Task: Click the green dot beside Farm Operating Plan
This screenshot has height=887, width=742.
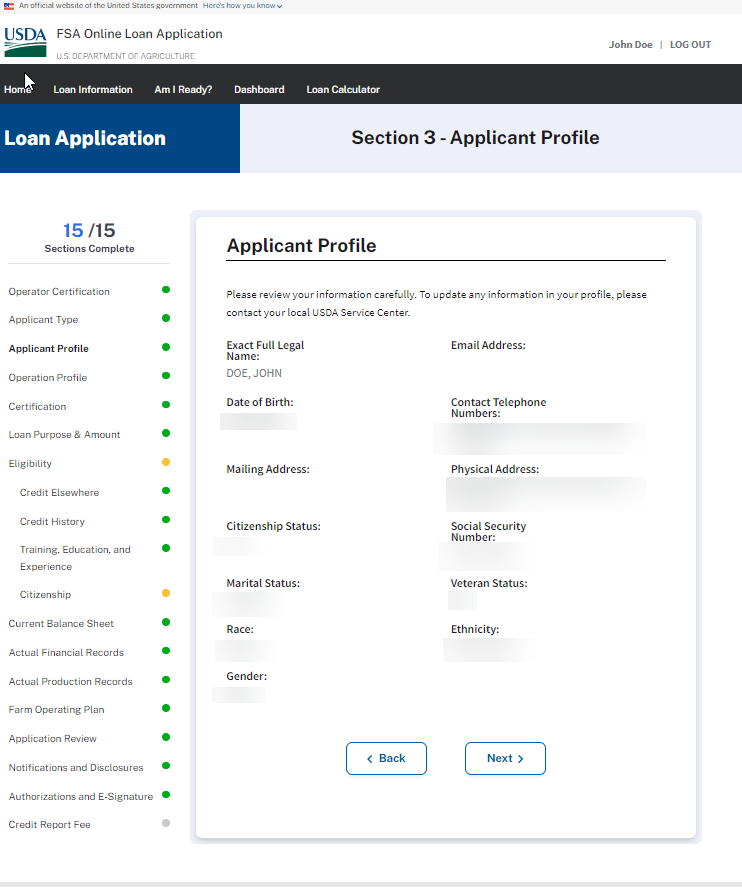Action: click(x=166, y=708)
